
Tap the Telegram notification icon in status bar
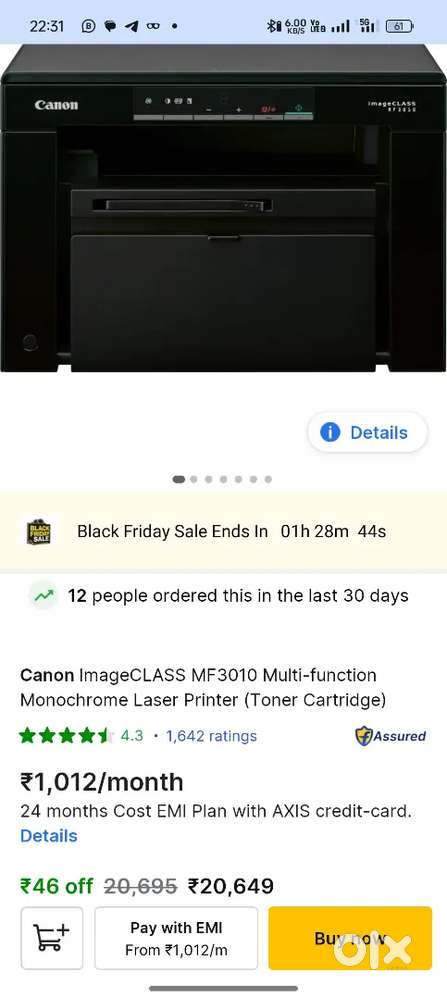point(132,26)
